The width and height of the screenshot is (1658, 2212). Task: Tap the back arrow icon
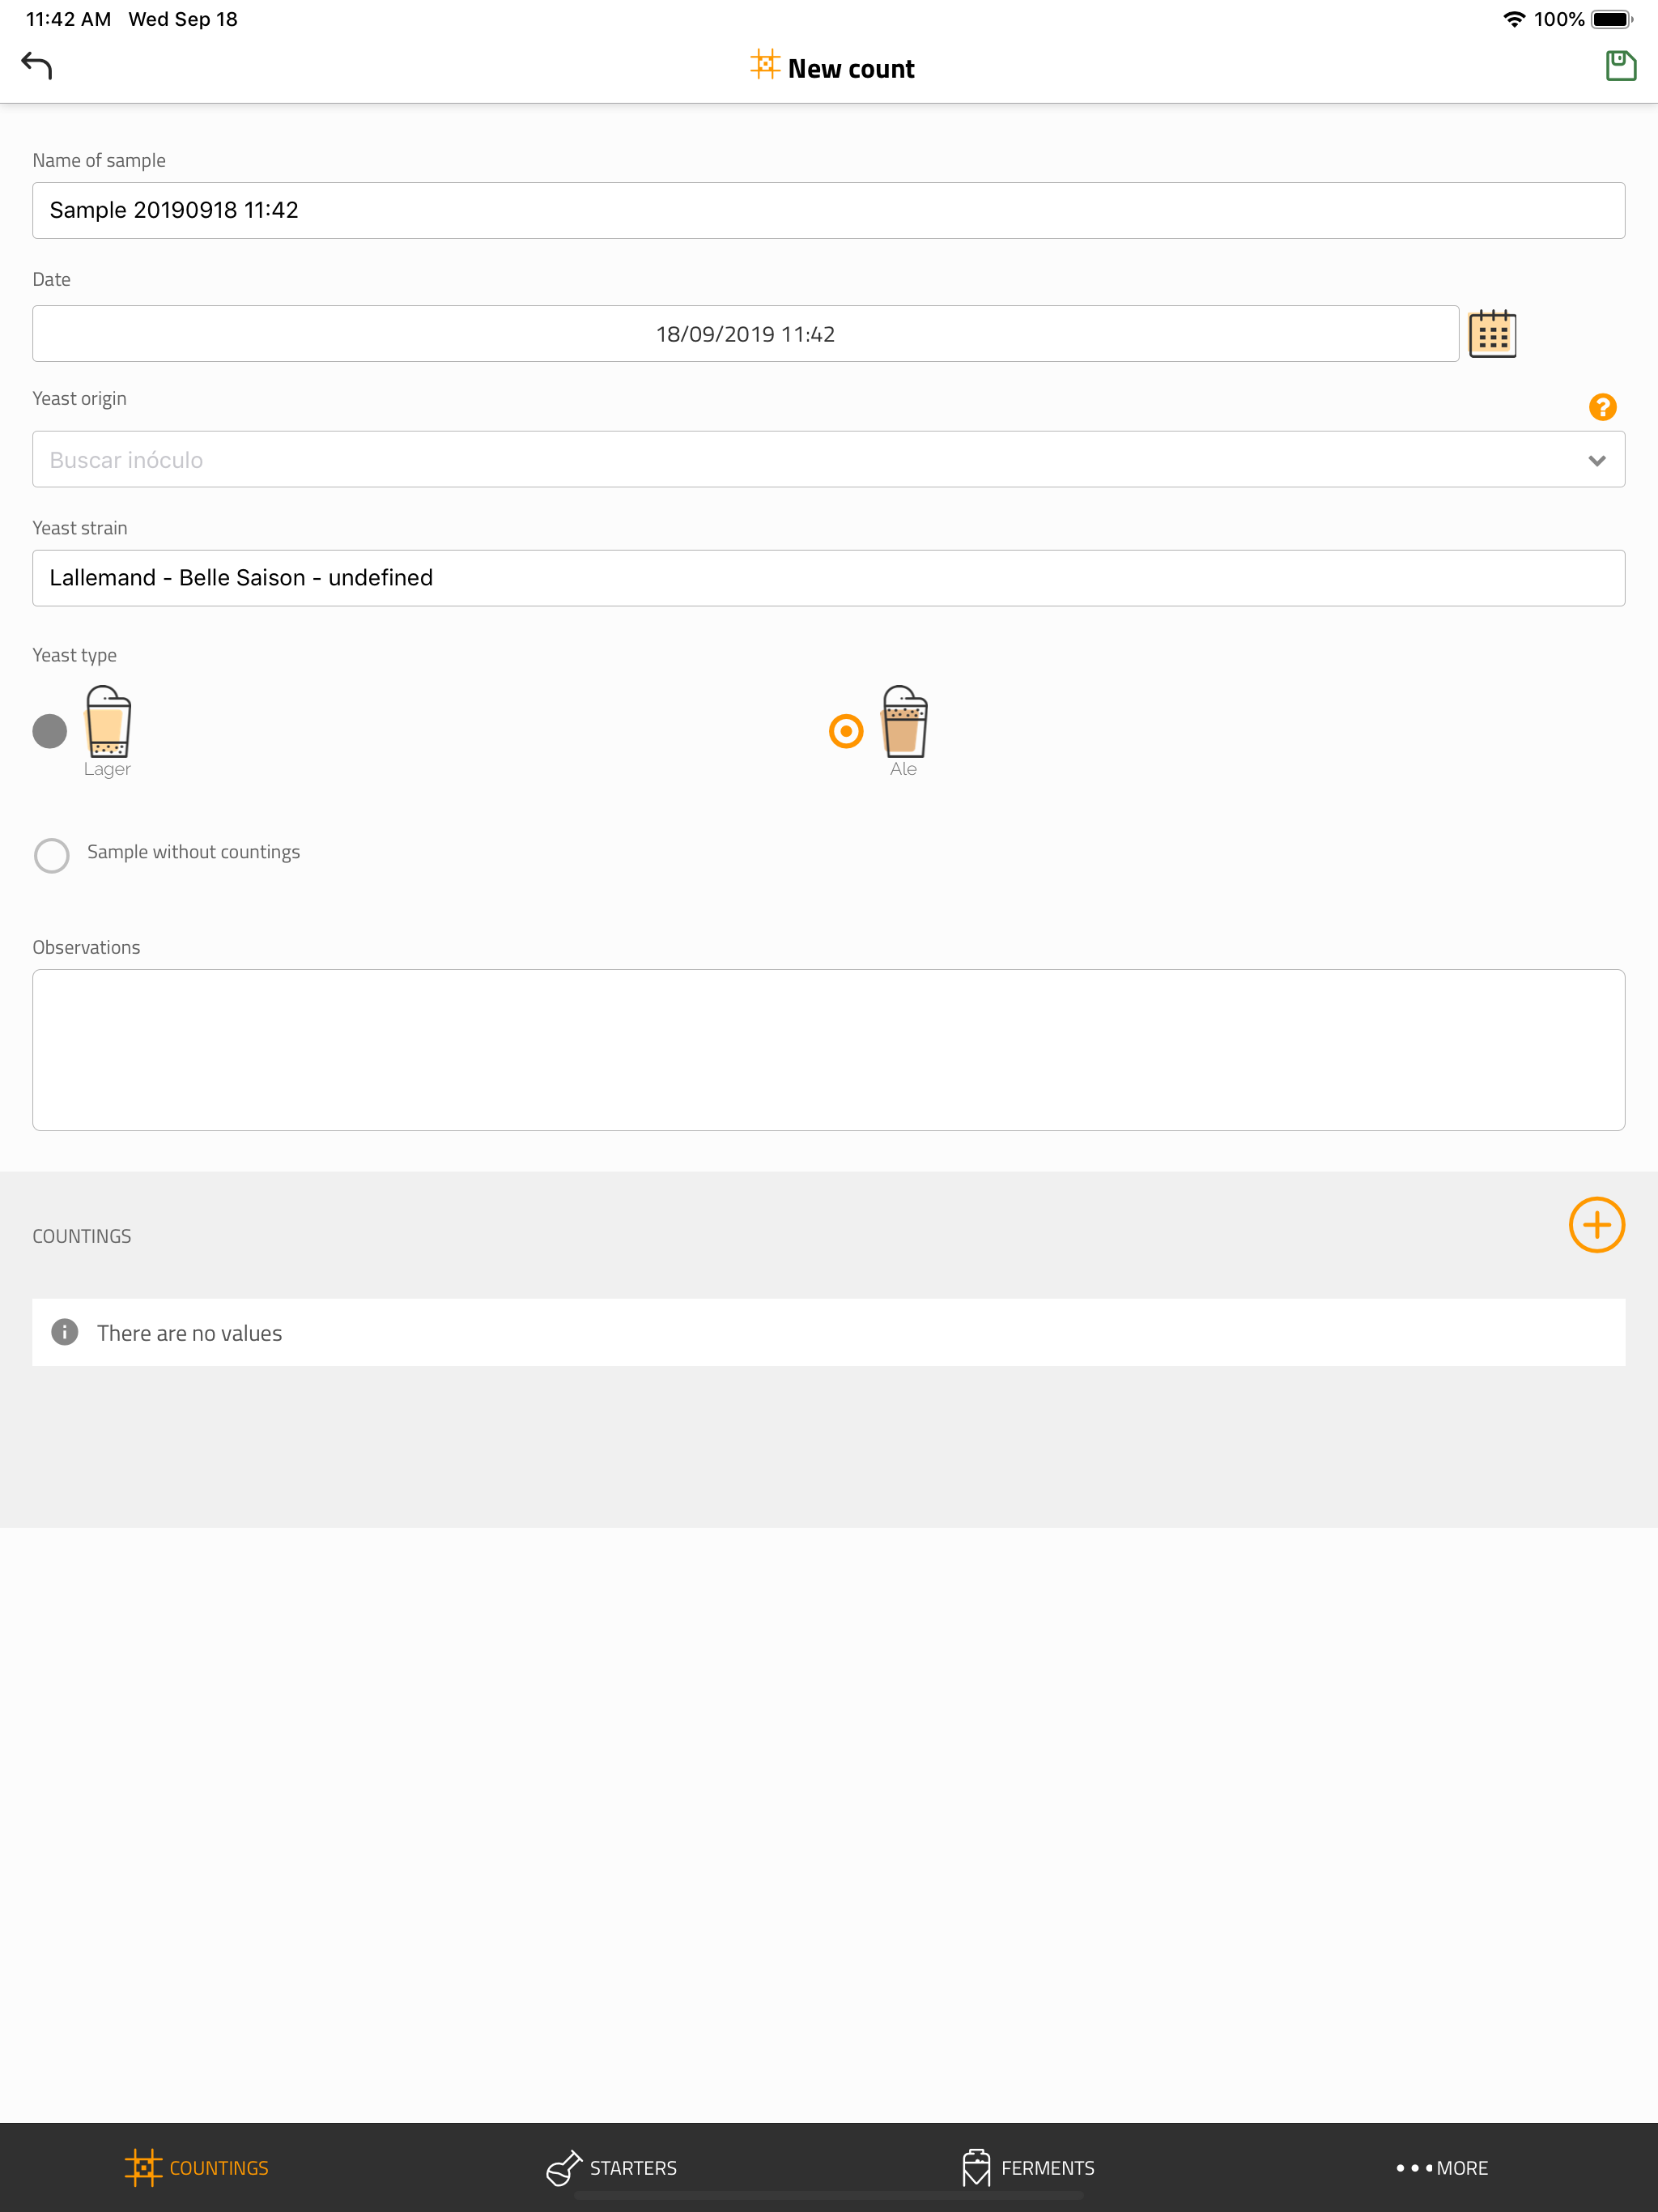pos(37,66)
